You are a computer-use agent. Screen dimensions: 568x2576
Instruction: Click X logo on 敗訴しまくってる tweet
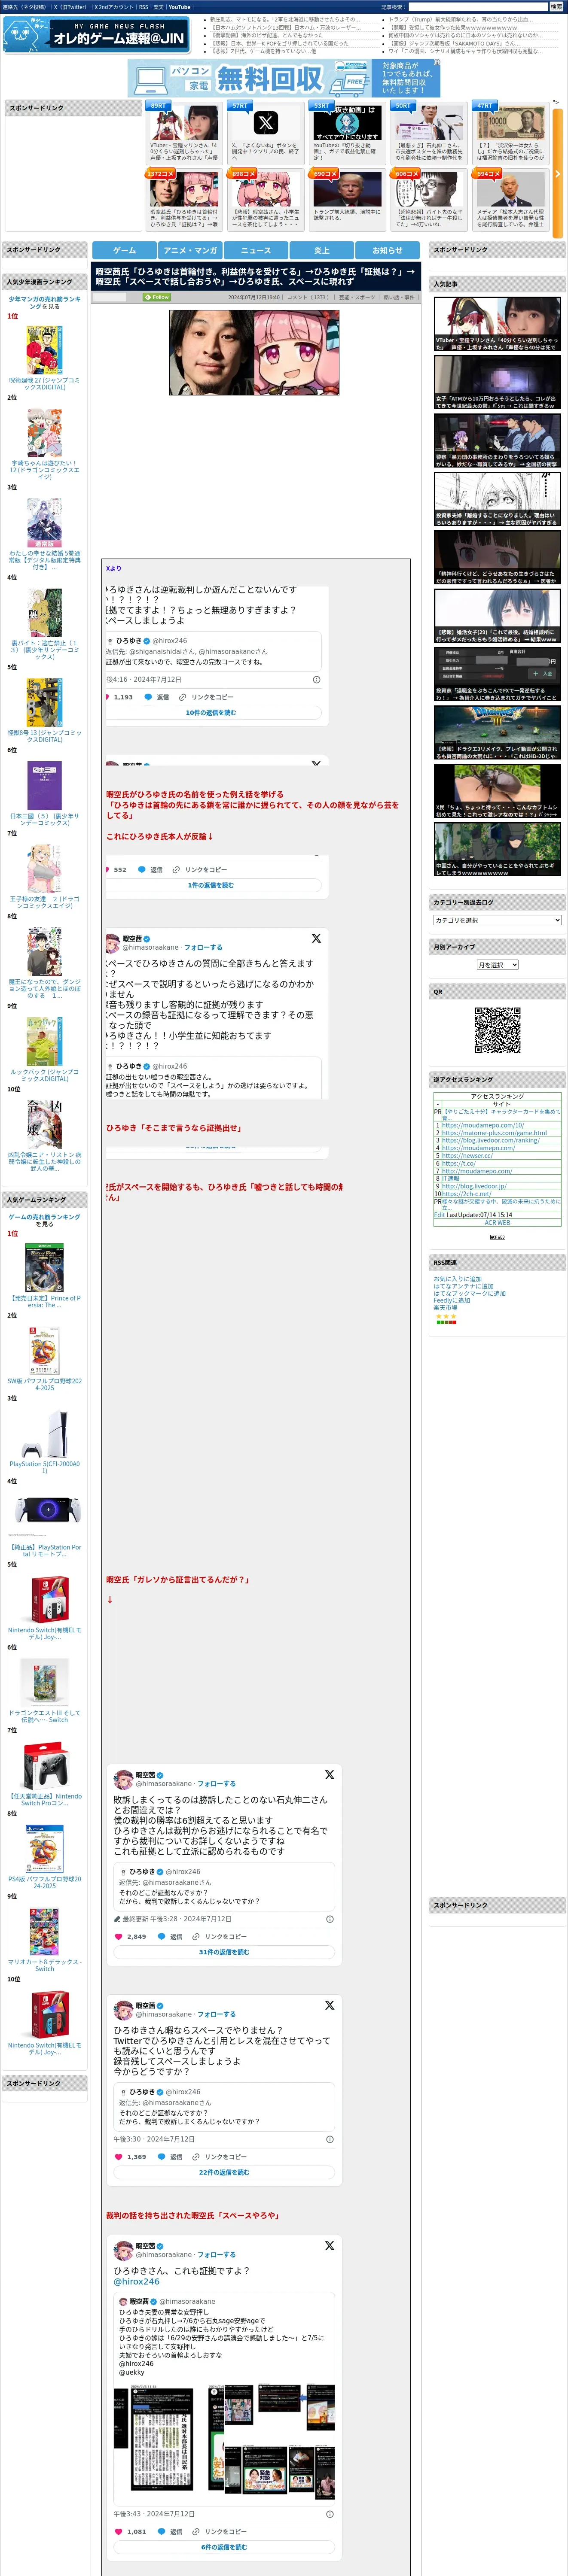tap(329, 1775)
